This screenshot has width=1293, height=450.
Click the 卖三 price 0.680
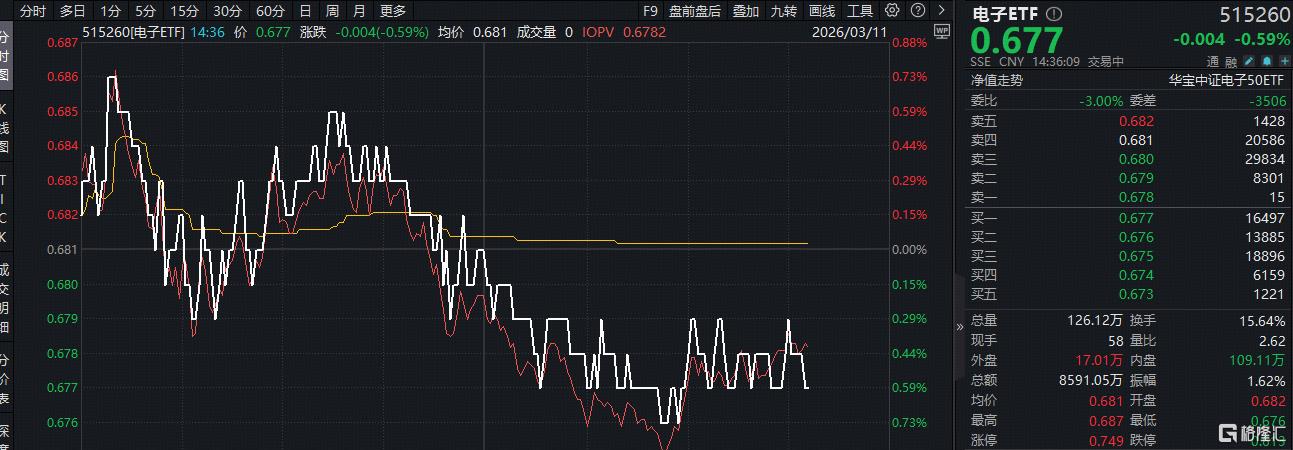(x=1136, y=159)
